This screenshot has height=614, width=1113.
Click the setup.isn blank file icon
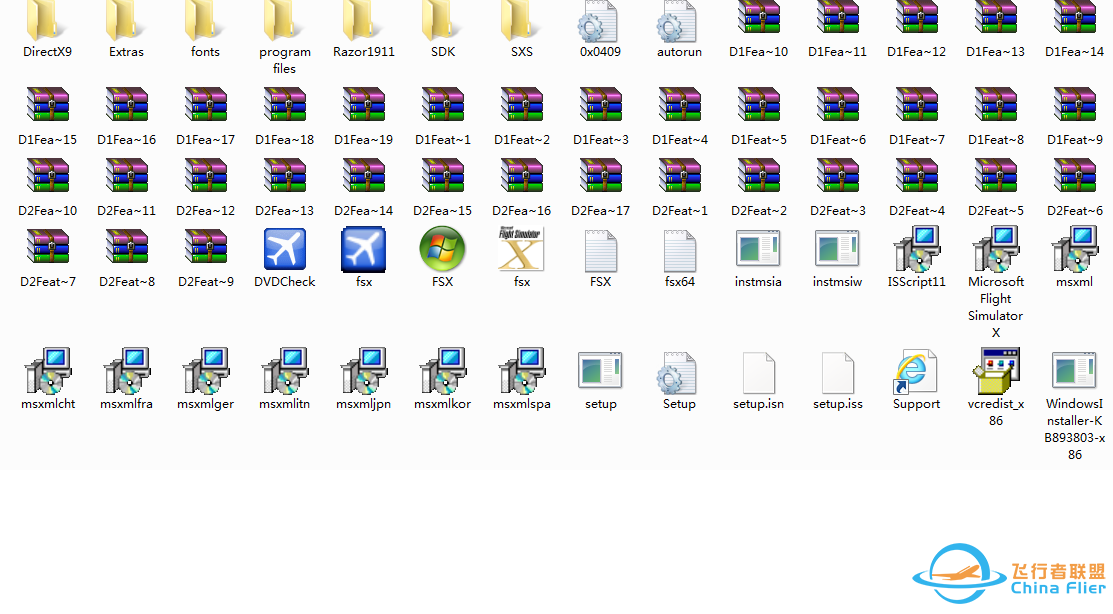point(758,372)
